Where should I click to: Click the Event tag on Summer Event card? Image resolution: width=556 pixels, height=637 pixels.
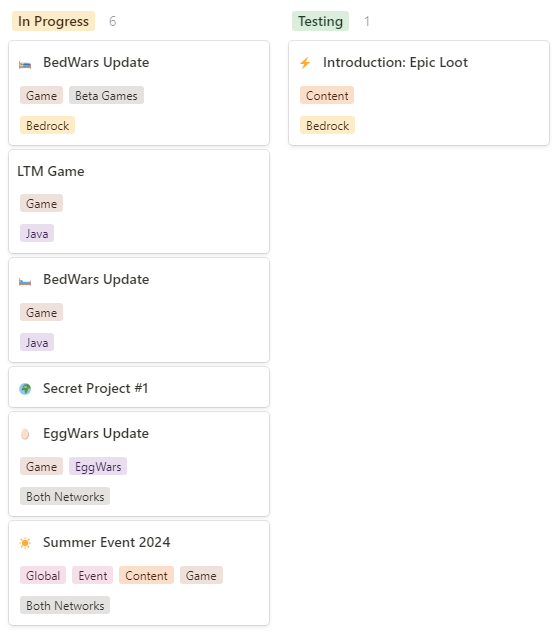click(93, 575)
